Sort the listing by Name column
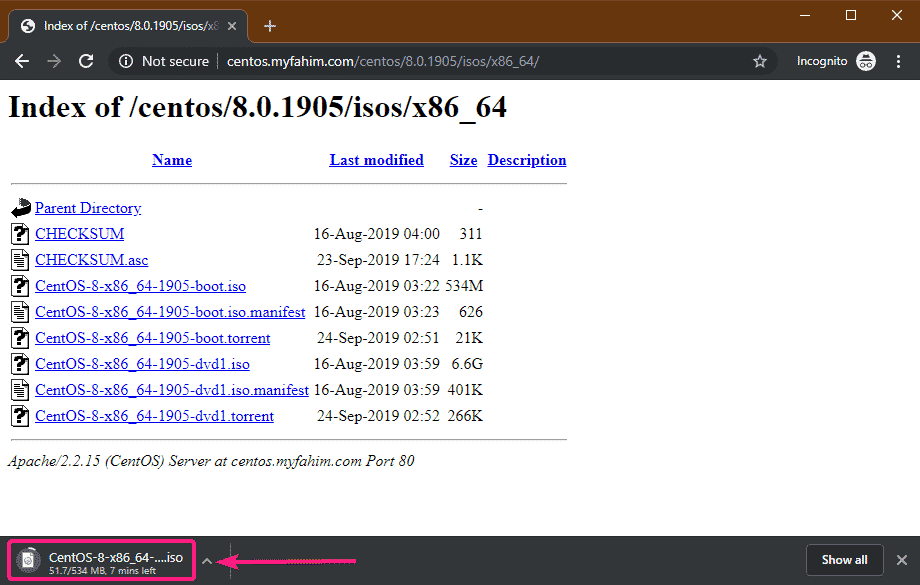This screenshot has height=585, width=920. 171,160
